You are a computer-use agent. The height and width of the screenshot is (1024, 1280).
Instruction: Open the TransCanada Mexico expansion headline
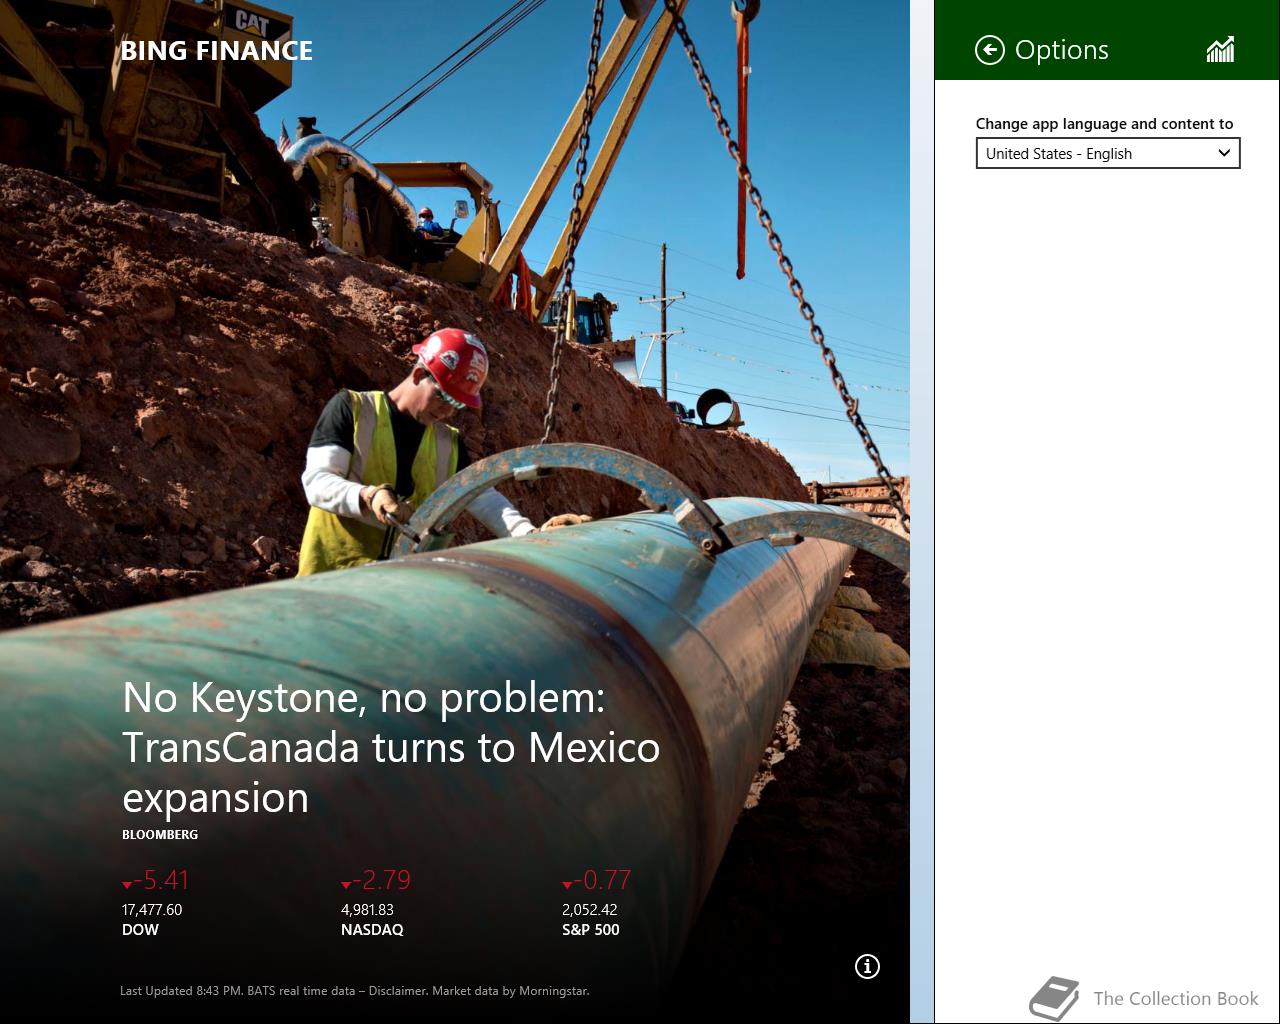click(x=391, y=747)
